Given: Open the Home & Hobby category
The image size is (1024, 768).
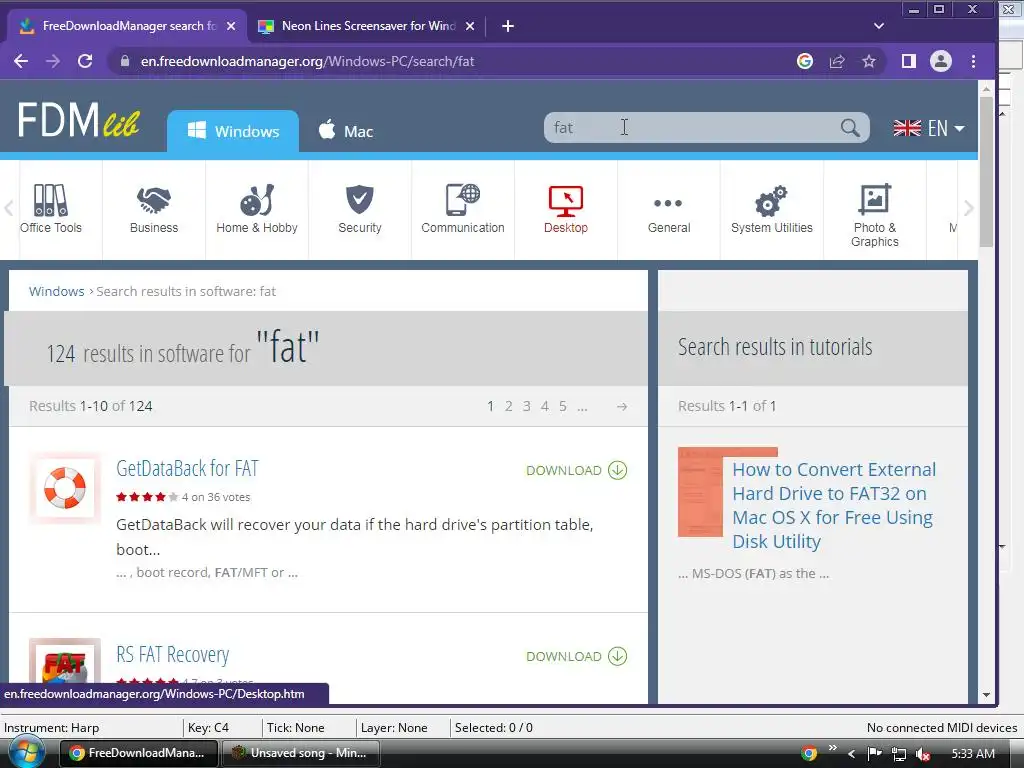Looking at the screenshot, I should (257, 209).
